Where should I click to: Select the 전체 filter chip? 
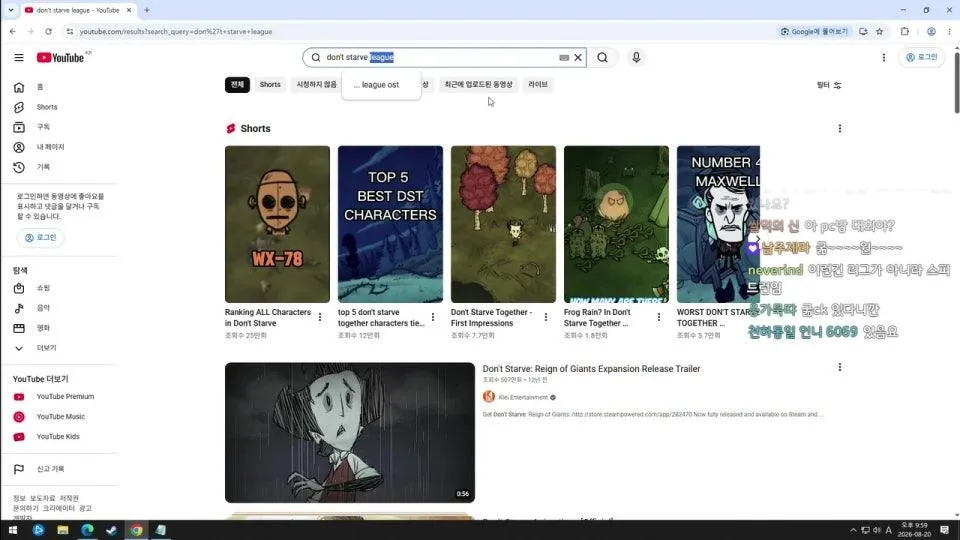(237, 84)
